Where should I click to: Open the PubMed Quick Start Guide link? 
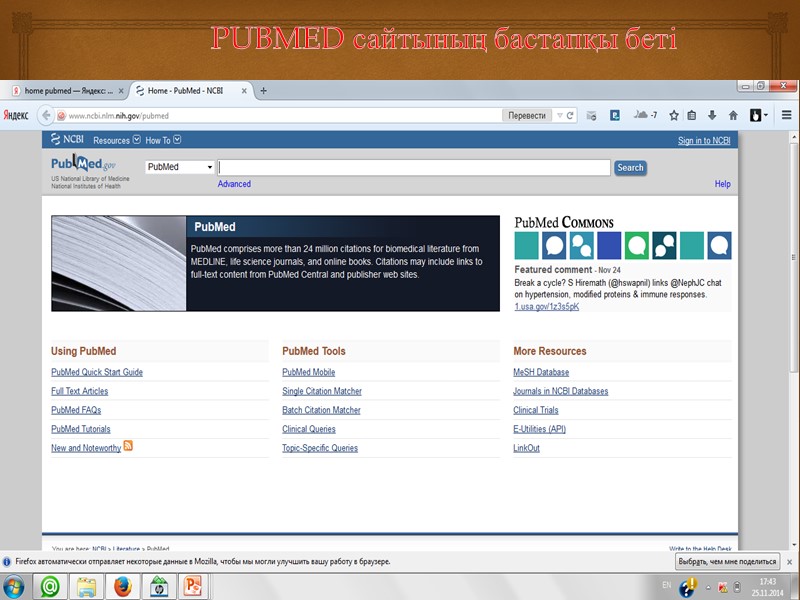[x=97, y=372]
